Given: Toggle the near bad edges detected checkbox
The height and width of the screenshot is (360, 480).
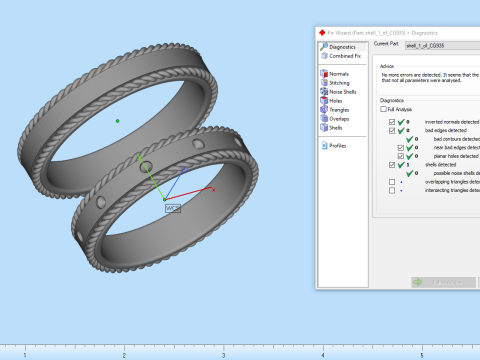Looking at the screenshot, I should [401, 148].
